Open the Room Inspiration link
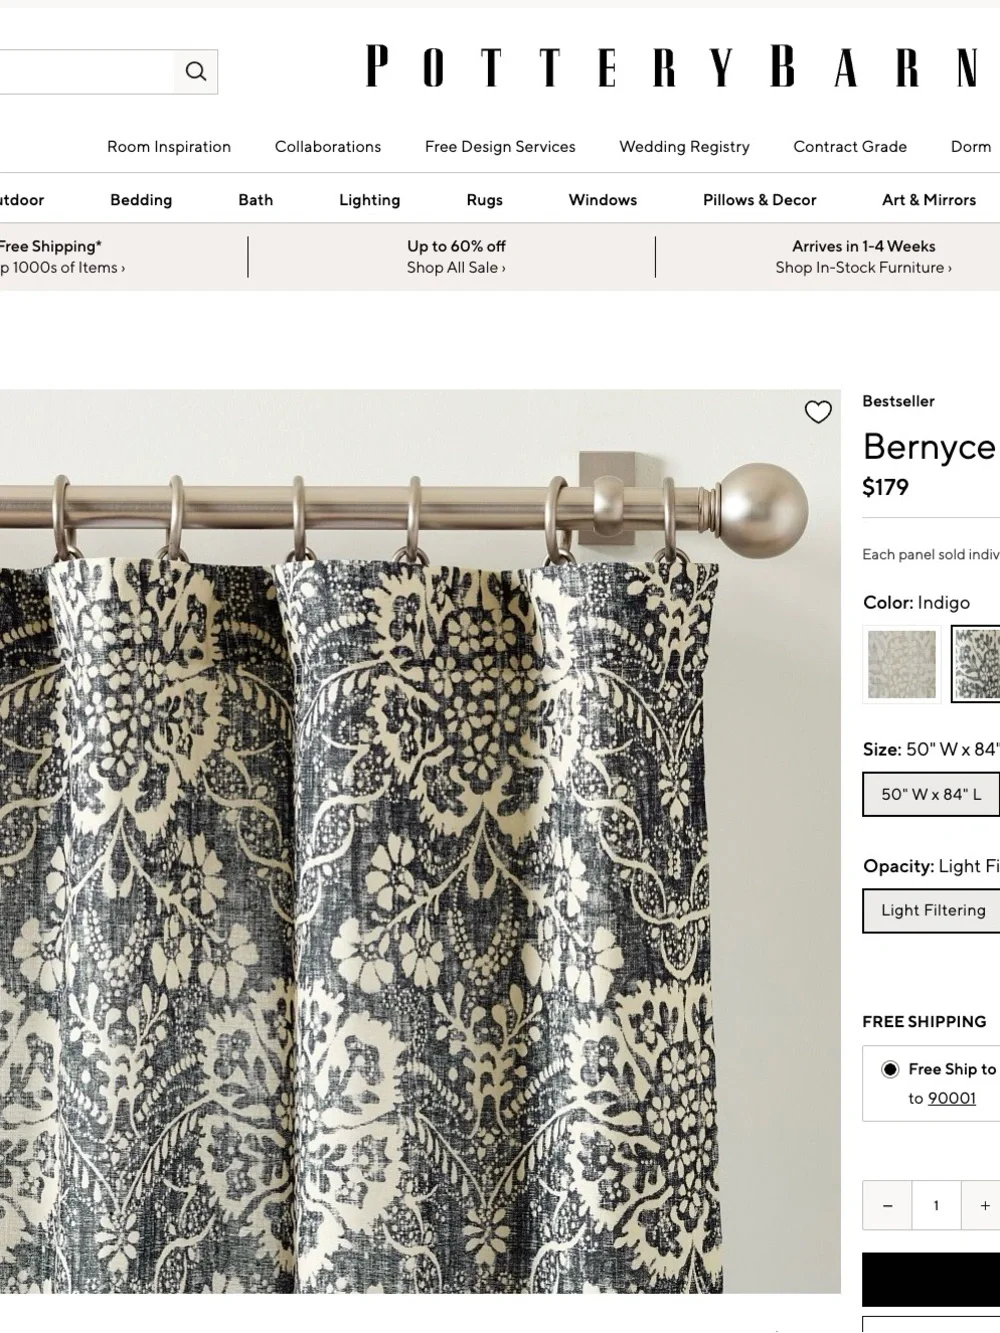Viewport: 1000px width, 1333px height. tap(169, 147)
